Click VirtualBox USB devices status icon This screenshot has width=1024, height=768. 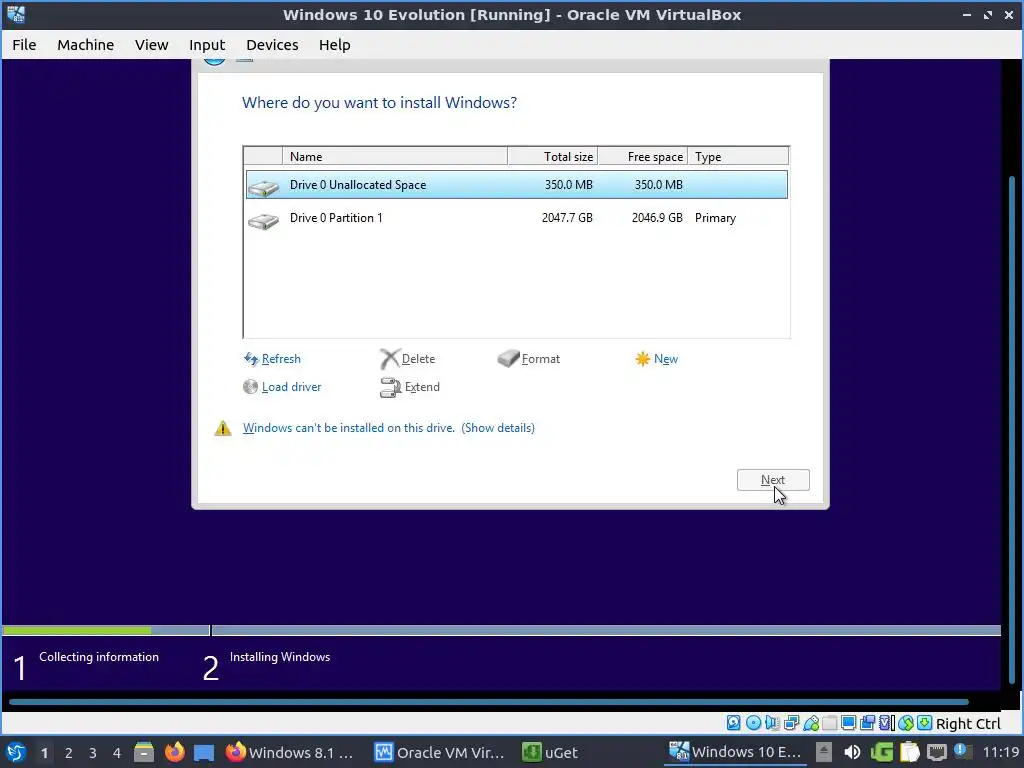810,723
